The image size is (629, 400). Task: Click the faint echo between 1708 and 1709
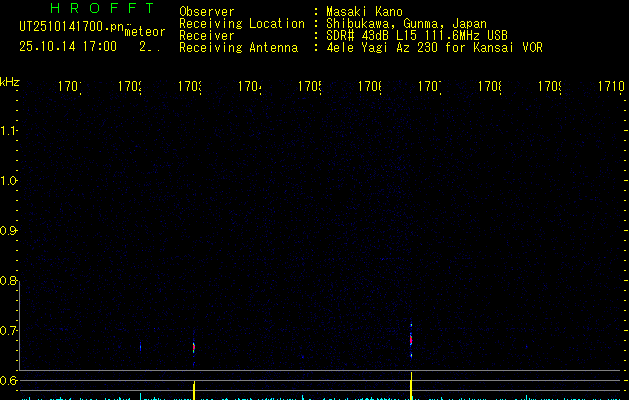tap(527, 347)
